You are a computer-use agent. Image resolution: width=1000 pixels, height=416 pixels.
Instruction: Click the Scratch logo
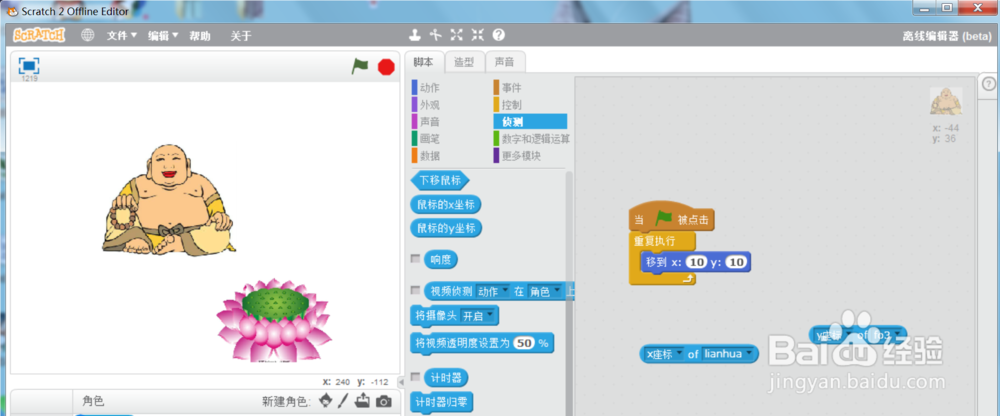point(39,35)
